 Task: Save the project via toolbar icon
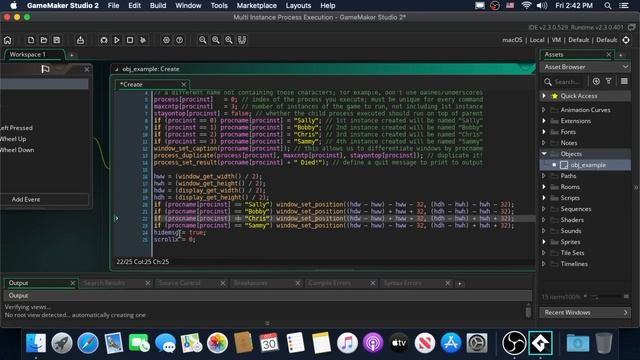pos(57,40)
